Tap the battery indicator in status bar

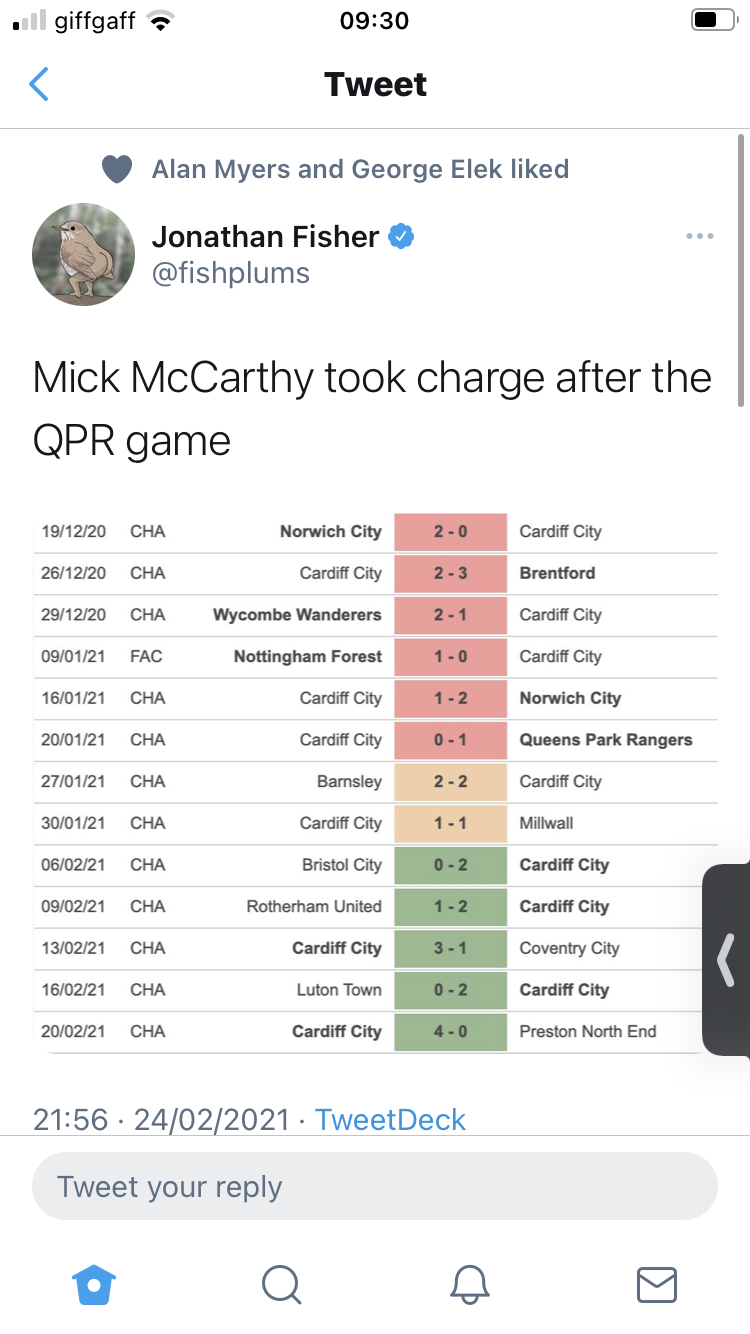(712, 21)
